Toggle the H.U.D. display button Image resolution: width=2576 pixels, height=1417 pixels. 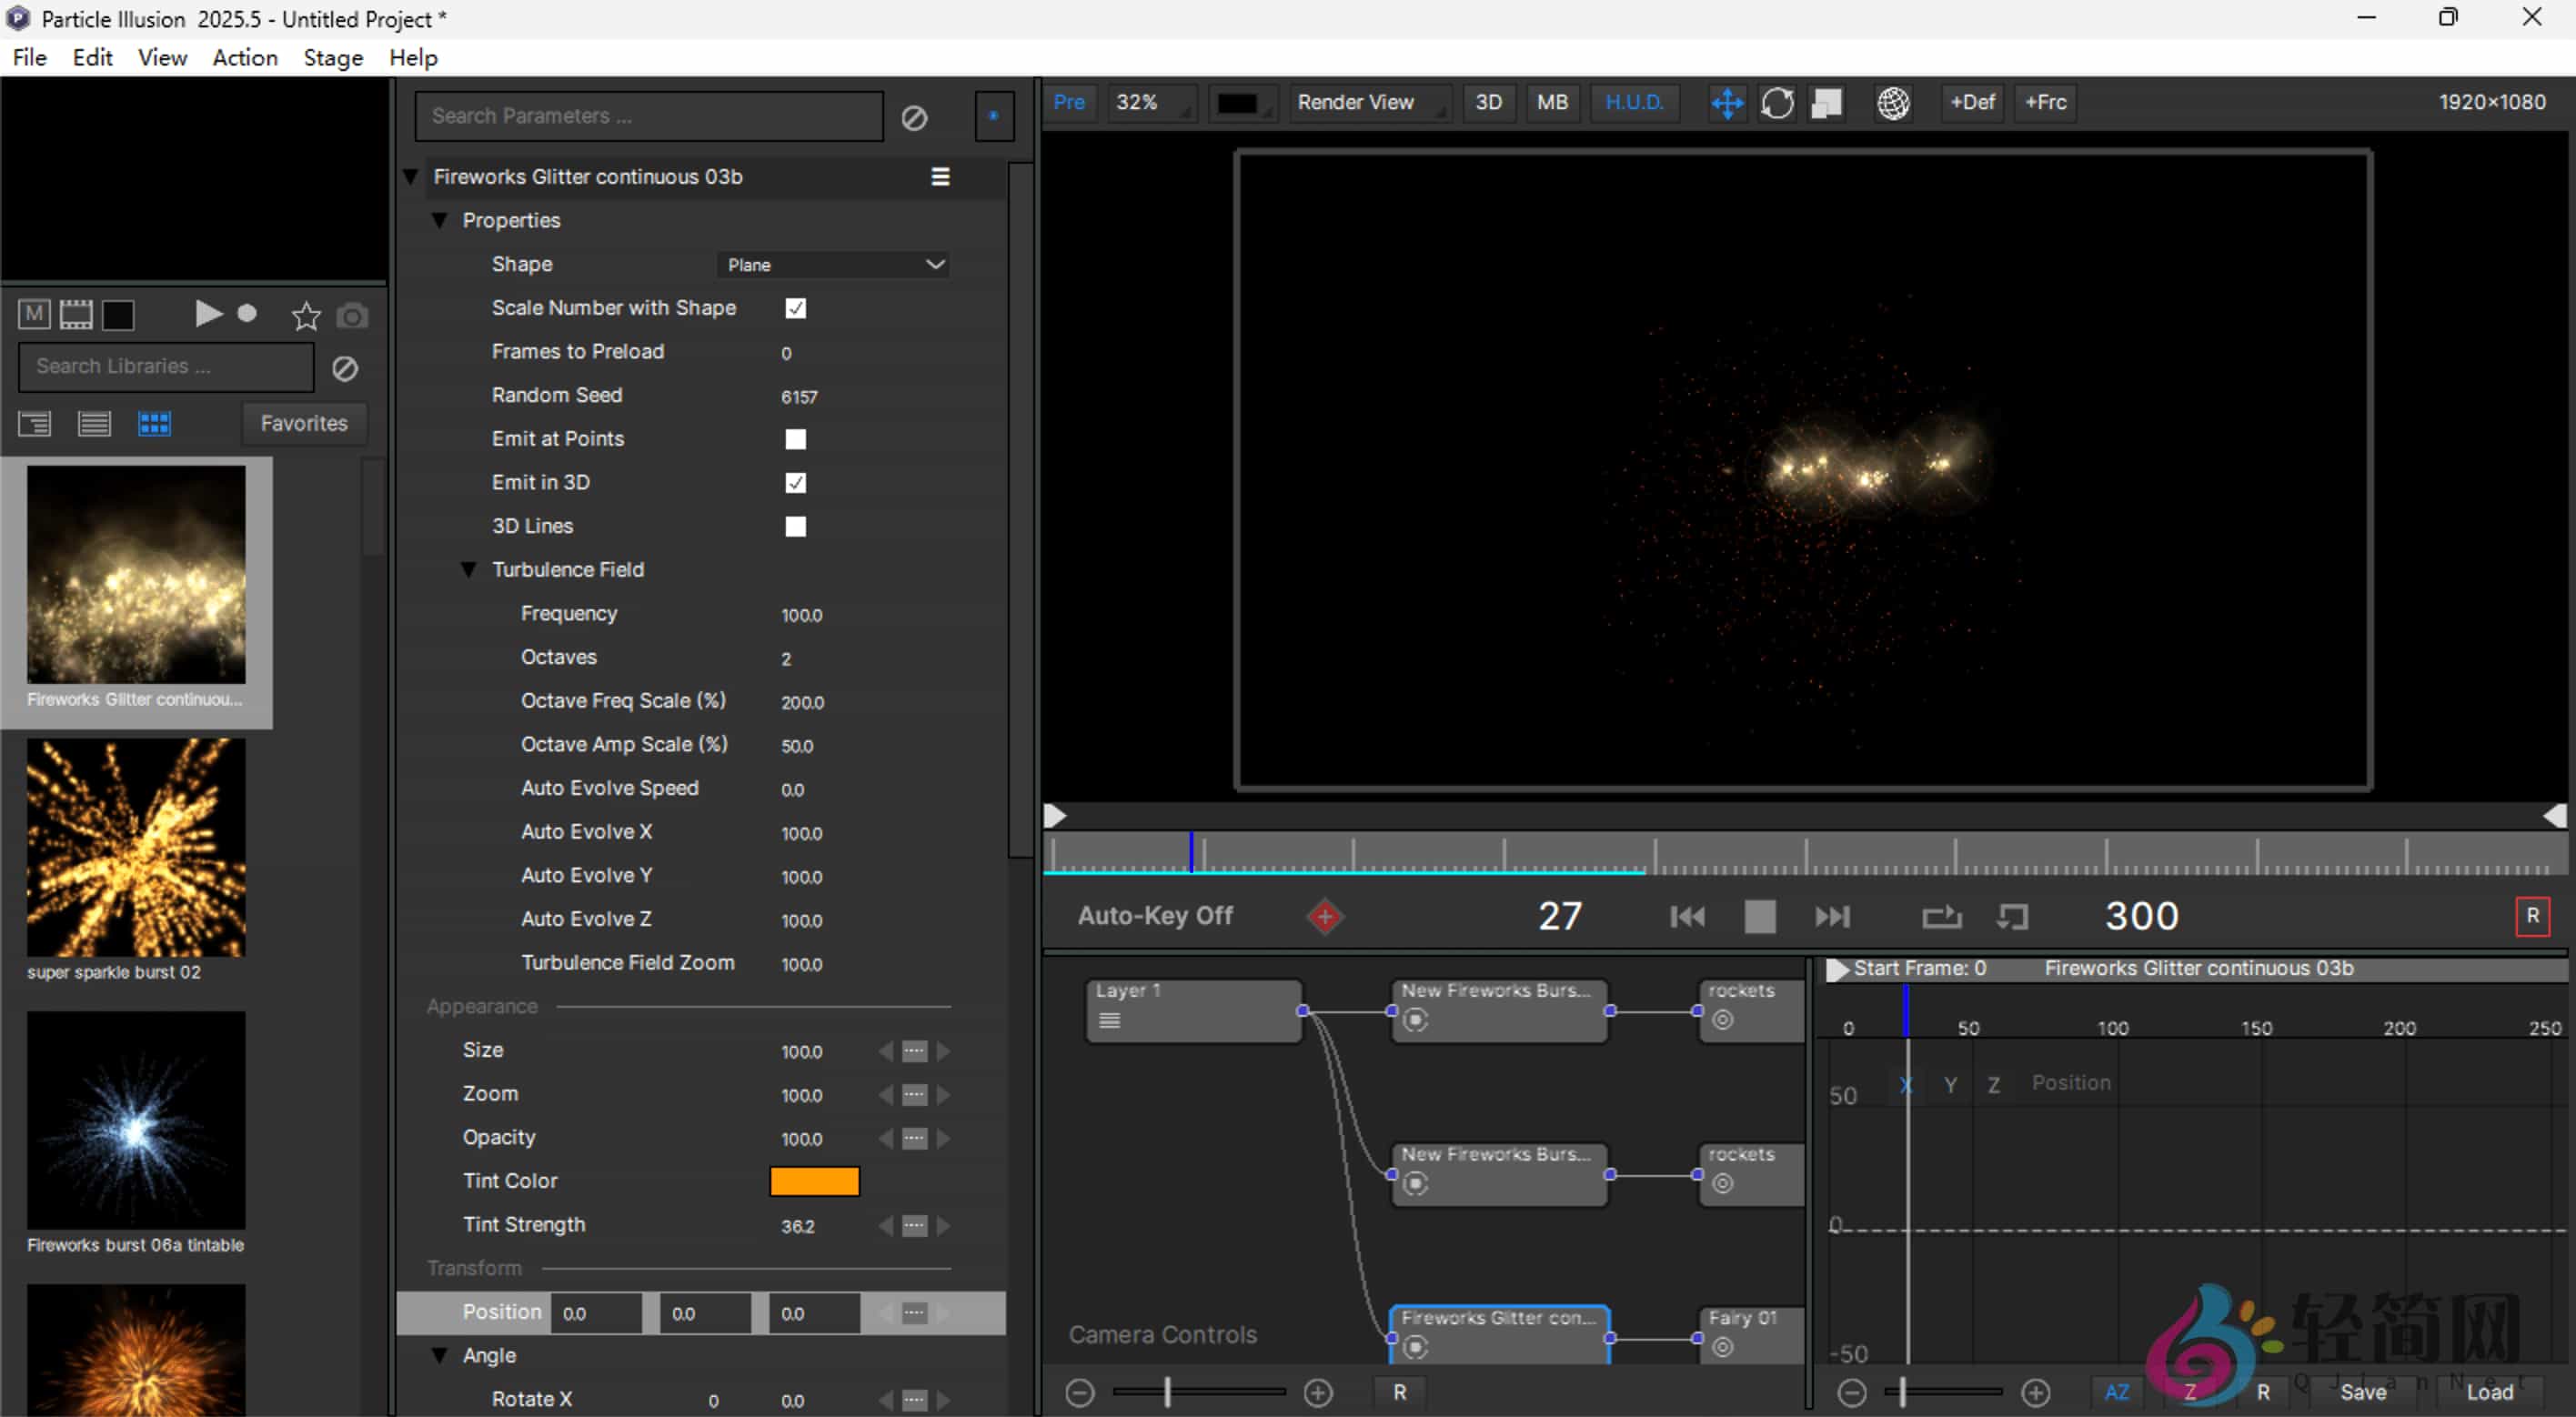1634,102
